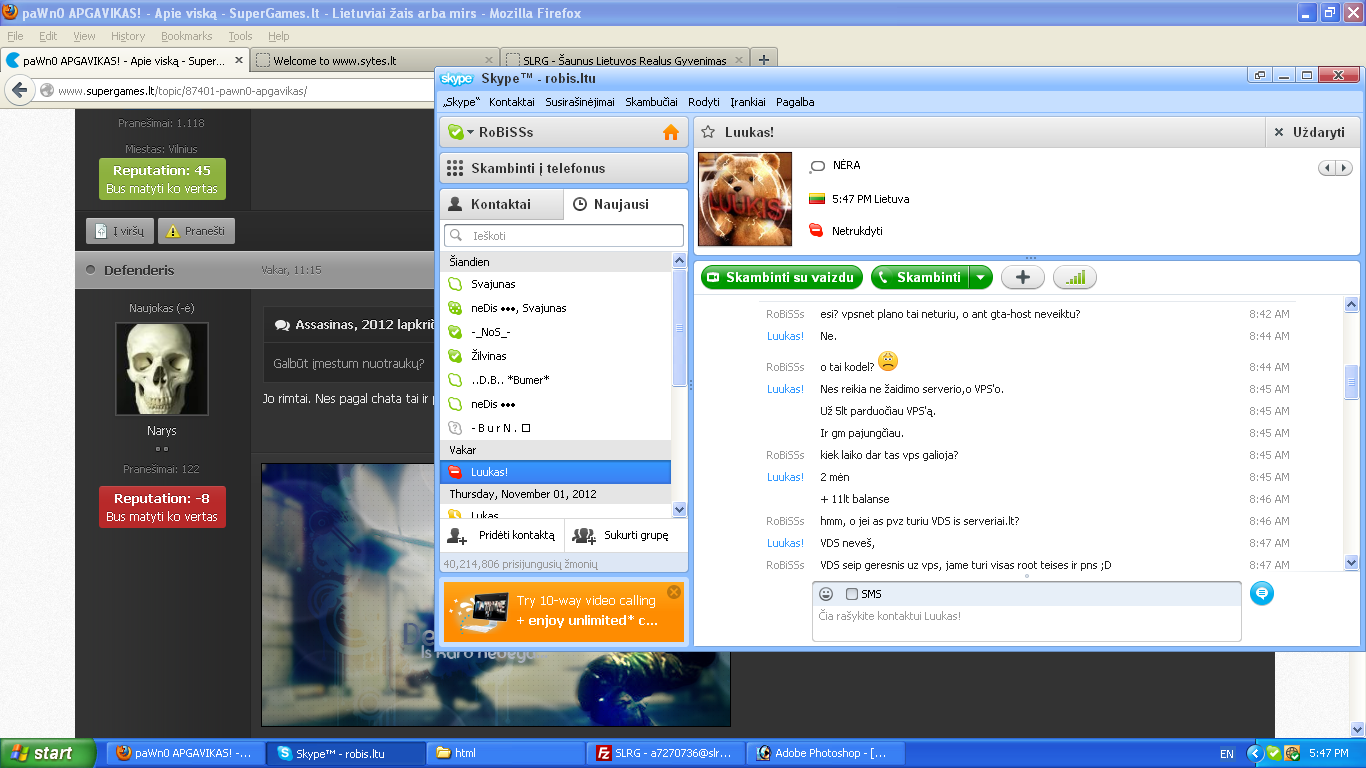Select -_NoS_- contact
The height and width of the screenshot is (768, 1366).
point(556,332)
